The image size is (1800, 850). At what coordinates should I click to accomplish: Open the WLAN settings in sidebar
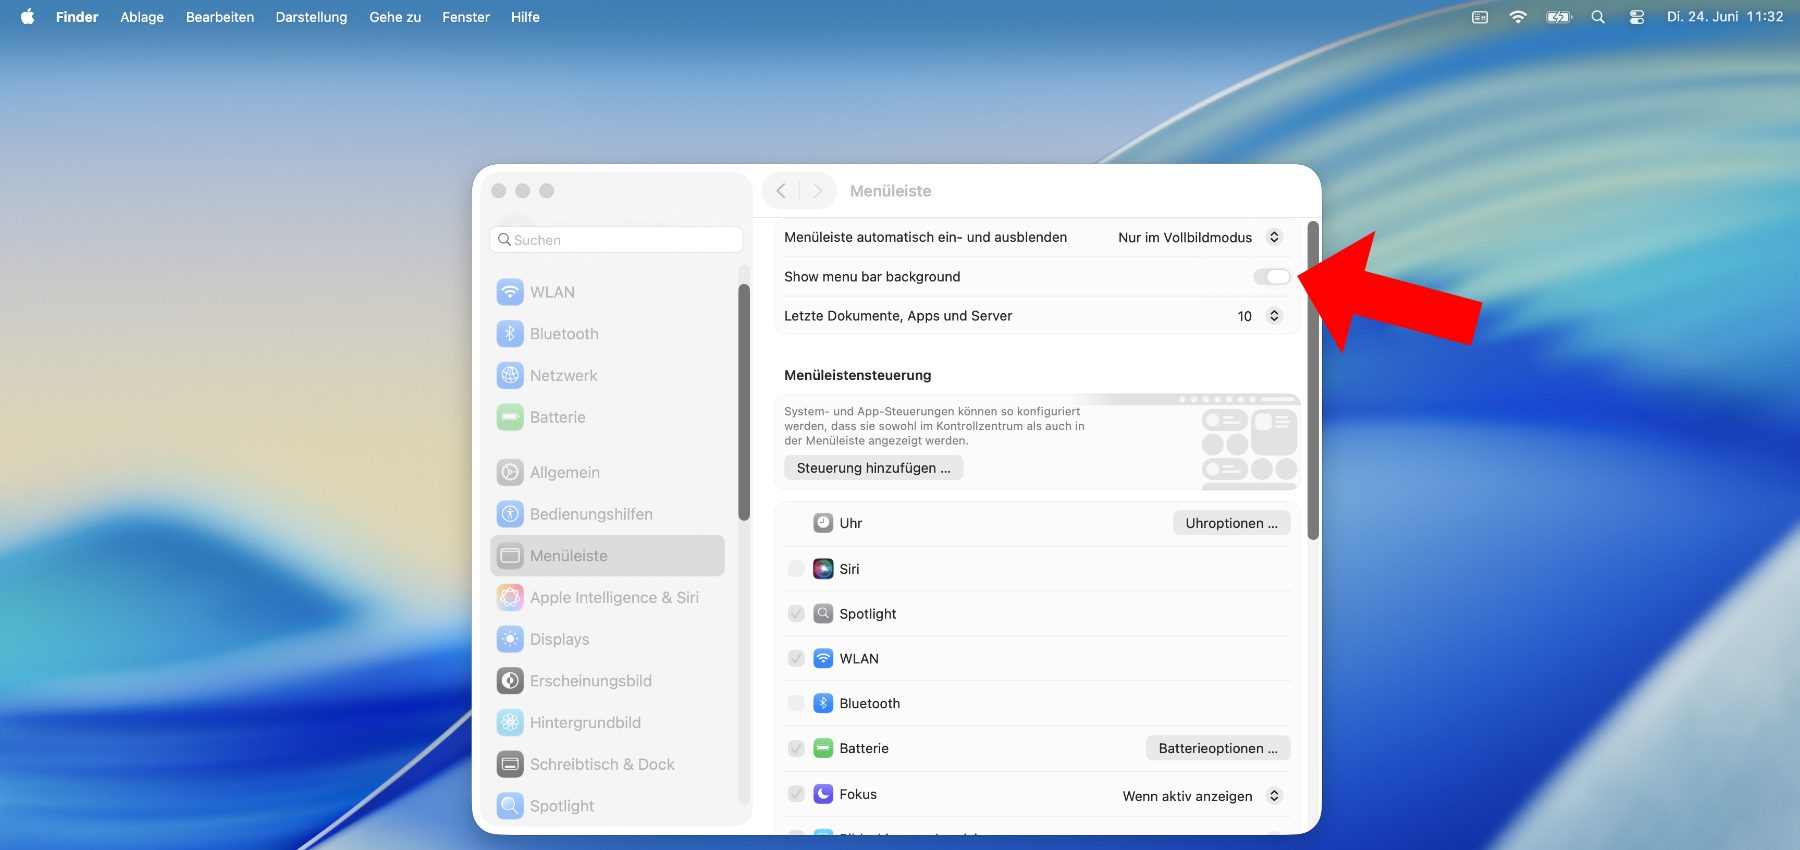(x=552, y=292)
